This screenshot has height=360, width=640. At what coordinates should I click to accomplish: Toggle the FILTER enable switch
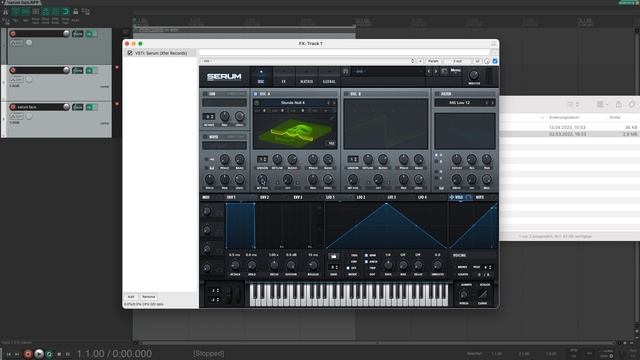[437, 94]
